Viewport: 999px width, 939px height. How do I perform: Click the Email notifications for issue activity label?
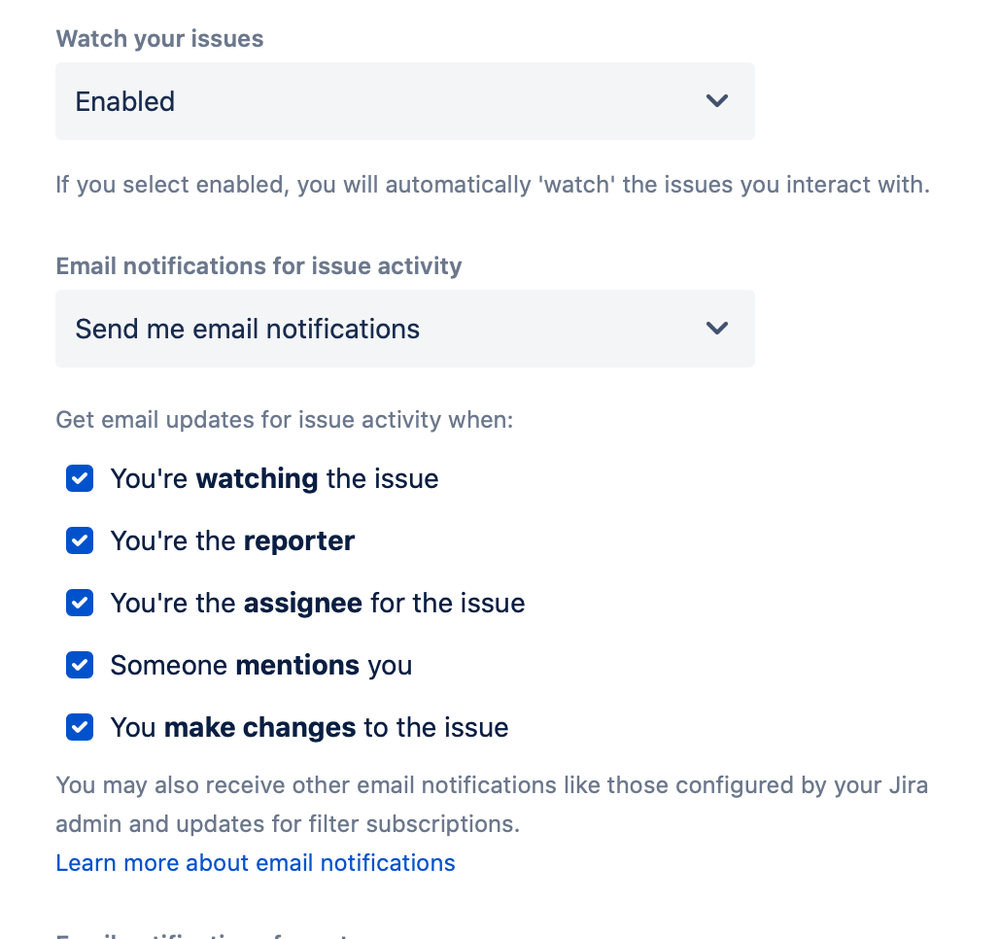click(x=258, y=266)
